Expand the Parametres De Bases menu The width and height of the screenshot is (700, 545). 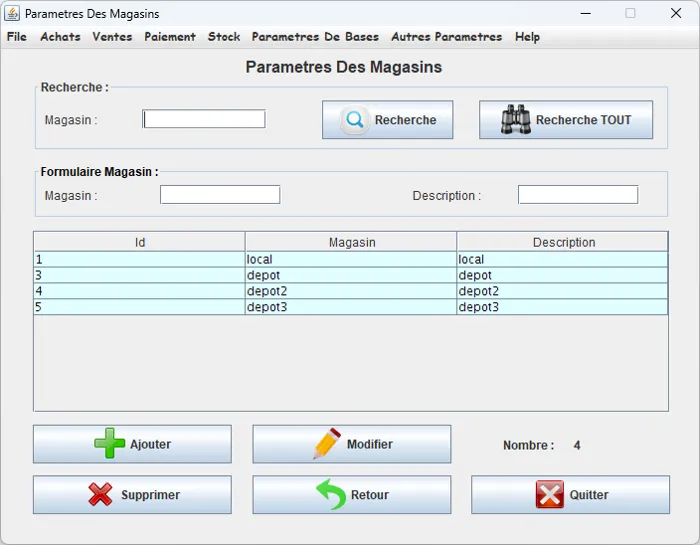point(315,37)
